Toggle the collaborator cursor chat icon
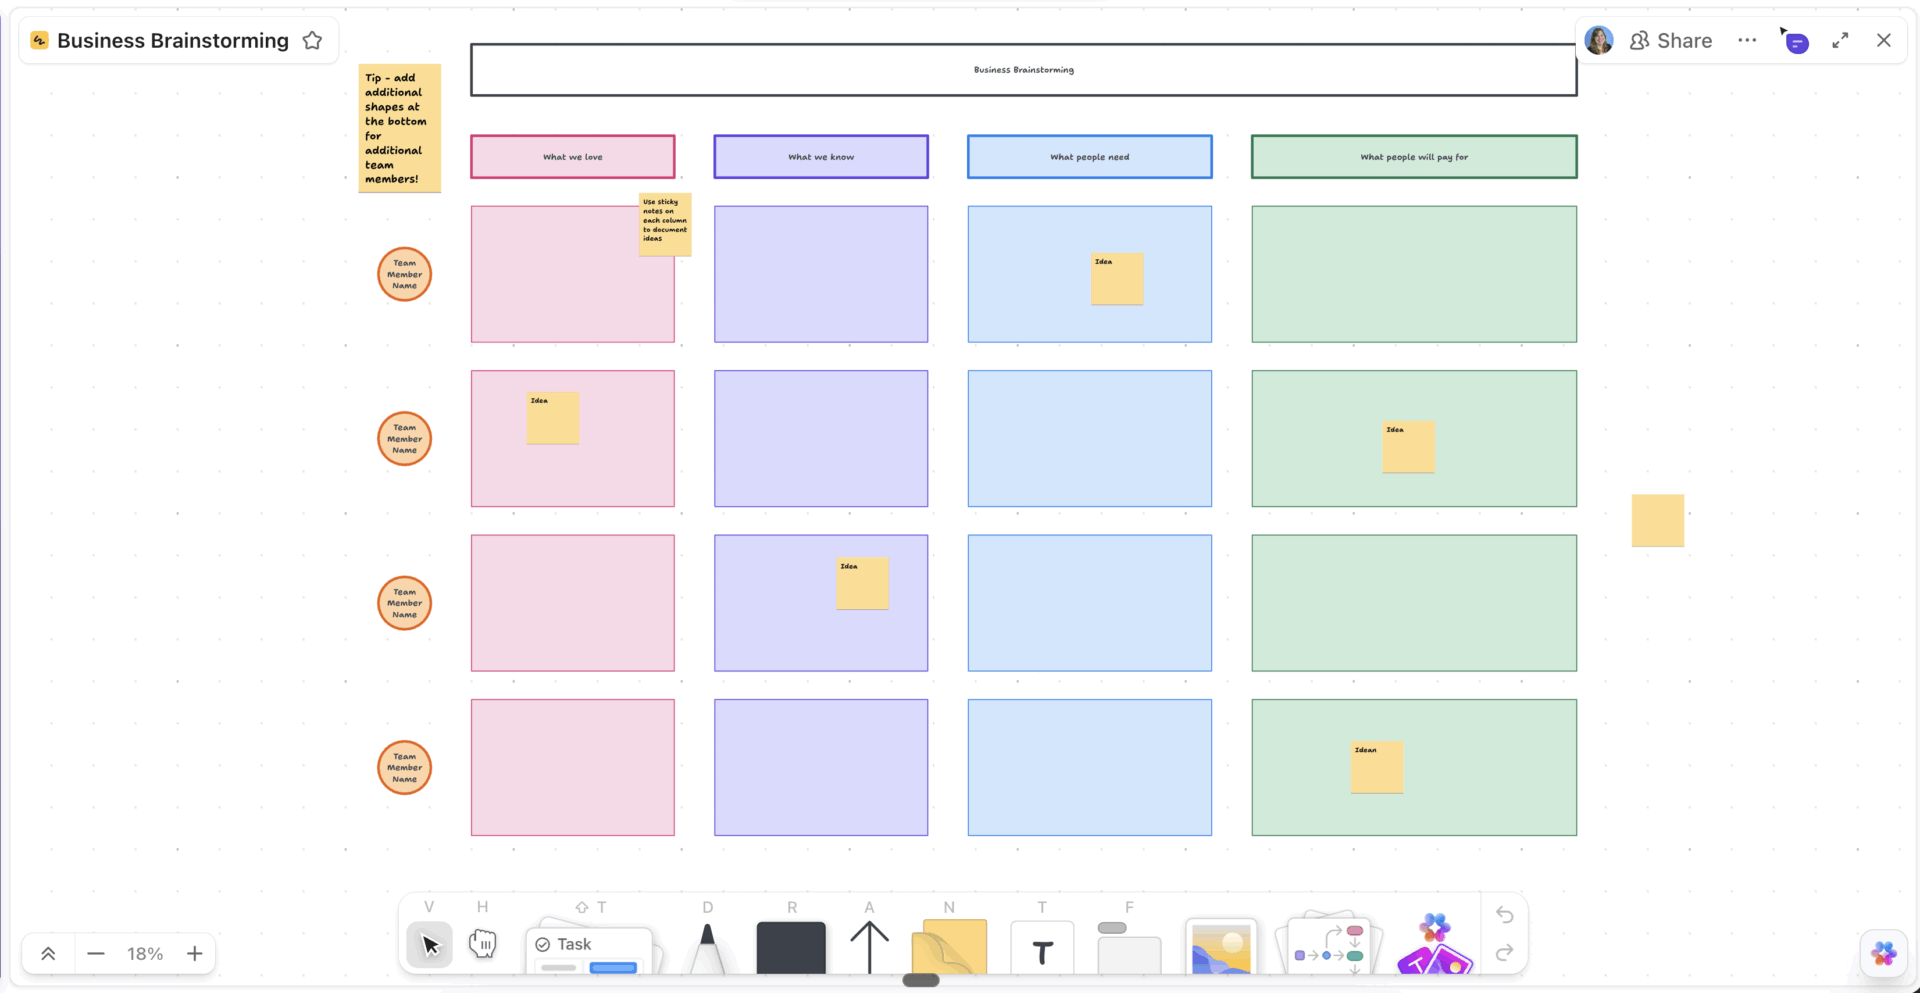1920x993 pixels. (x=1794, y=41)
